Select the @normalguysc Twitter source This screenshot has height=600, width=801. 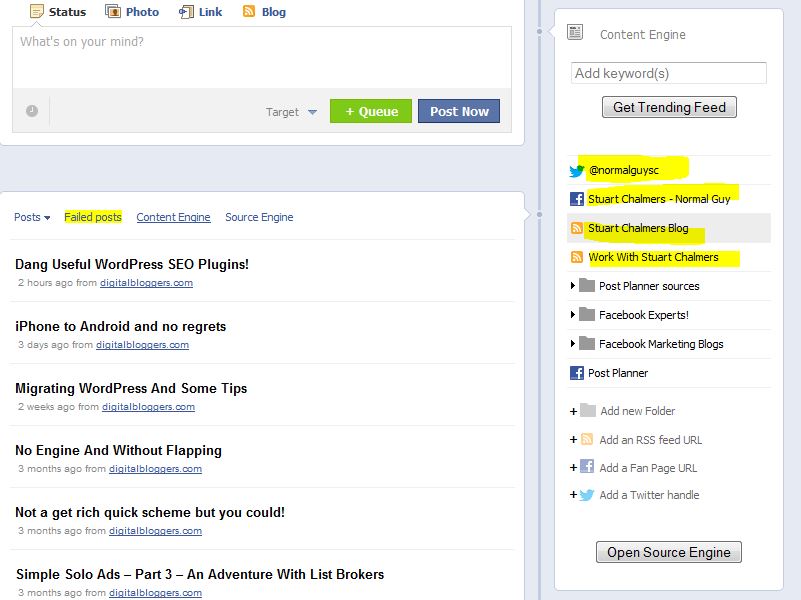(x=624, y=170)
